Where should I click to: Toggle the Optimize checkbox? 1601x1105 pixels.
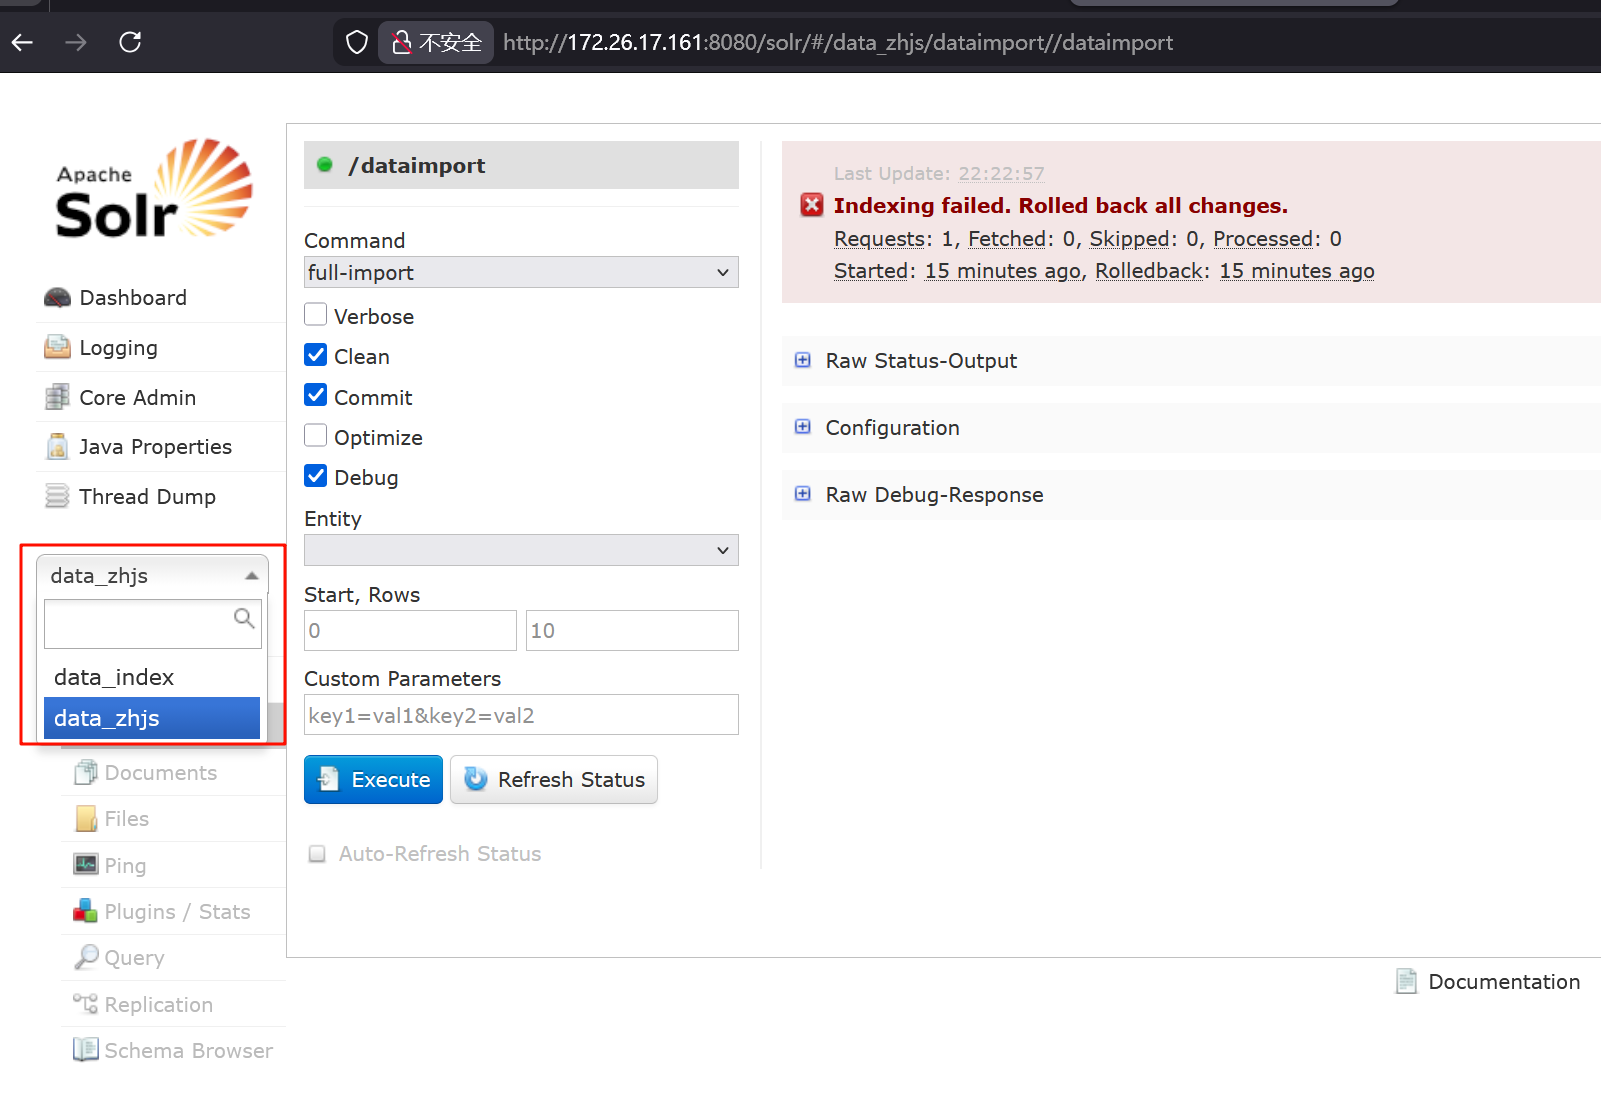click(x=316, y=436)
